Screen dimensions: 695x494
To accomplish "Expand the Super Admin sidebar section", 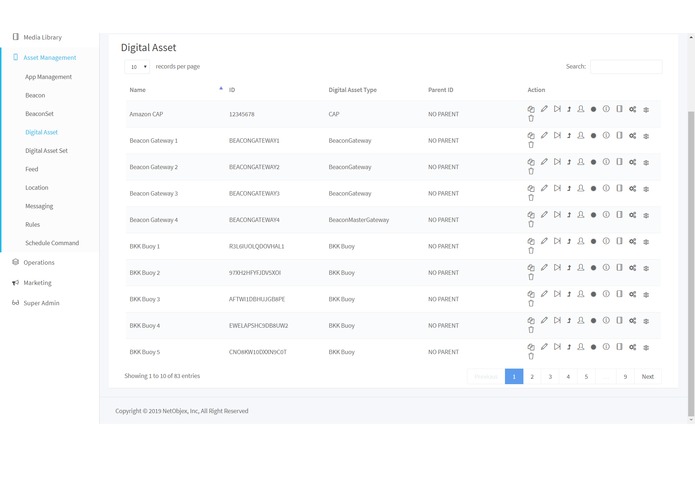I will point(41,303).
